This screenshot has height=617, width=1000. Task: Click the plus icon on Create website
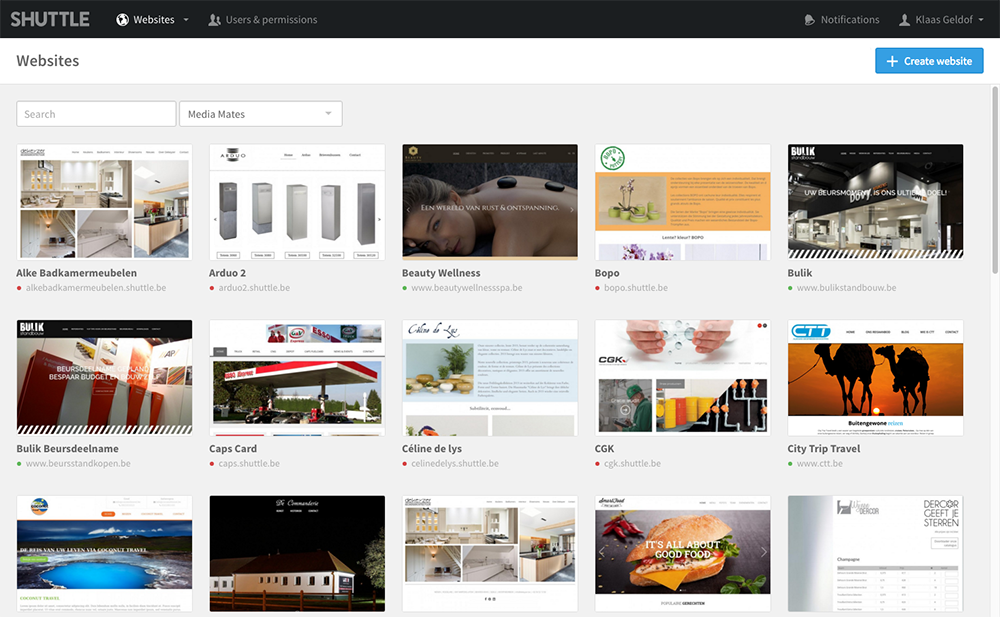click(x=892, y=61)
